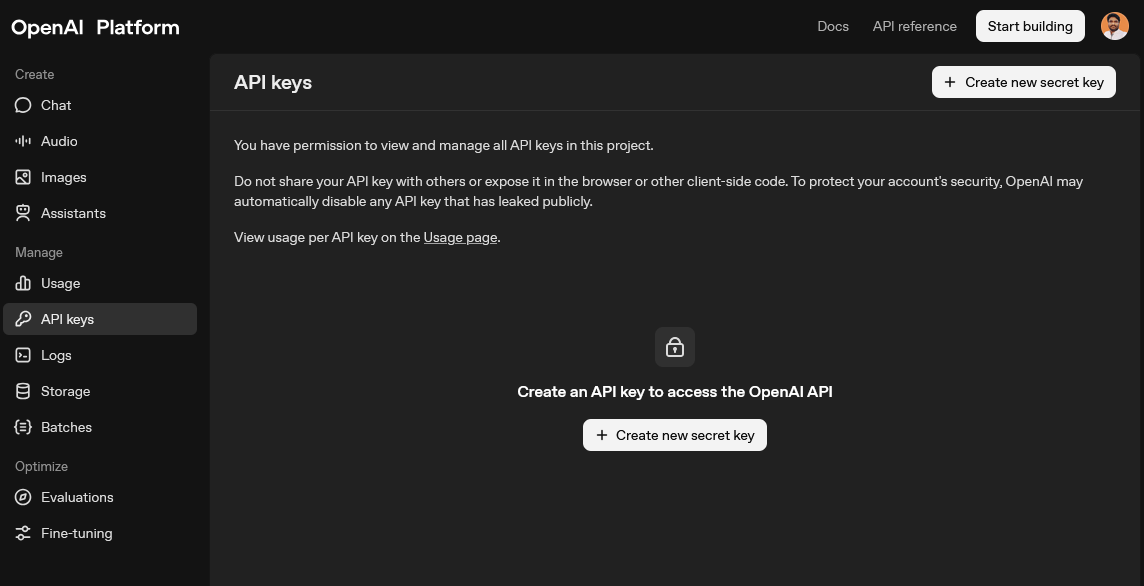Click the Usage bar chart icon
Viewport: 1144px width, 586px height.
[23, 283]
